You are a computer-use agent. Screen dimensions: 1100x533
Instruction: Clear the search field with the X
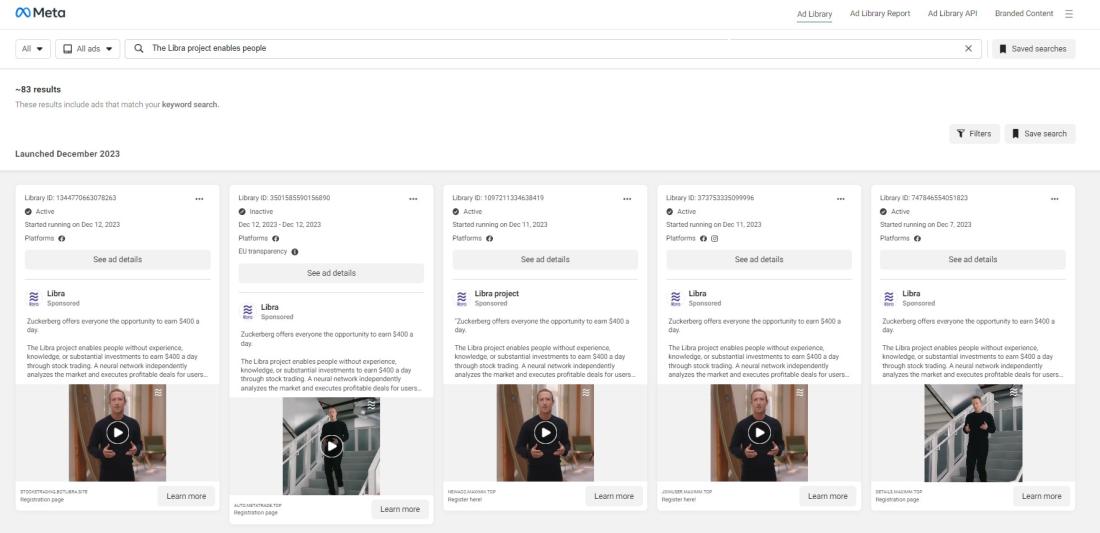968,48
